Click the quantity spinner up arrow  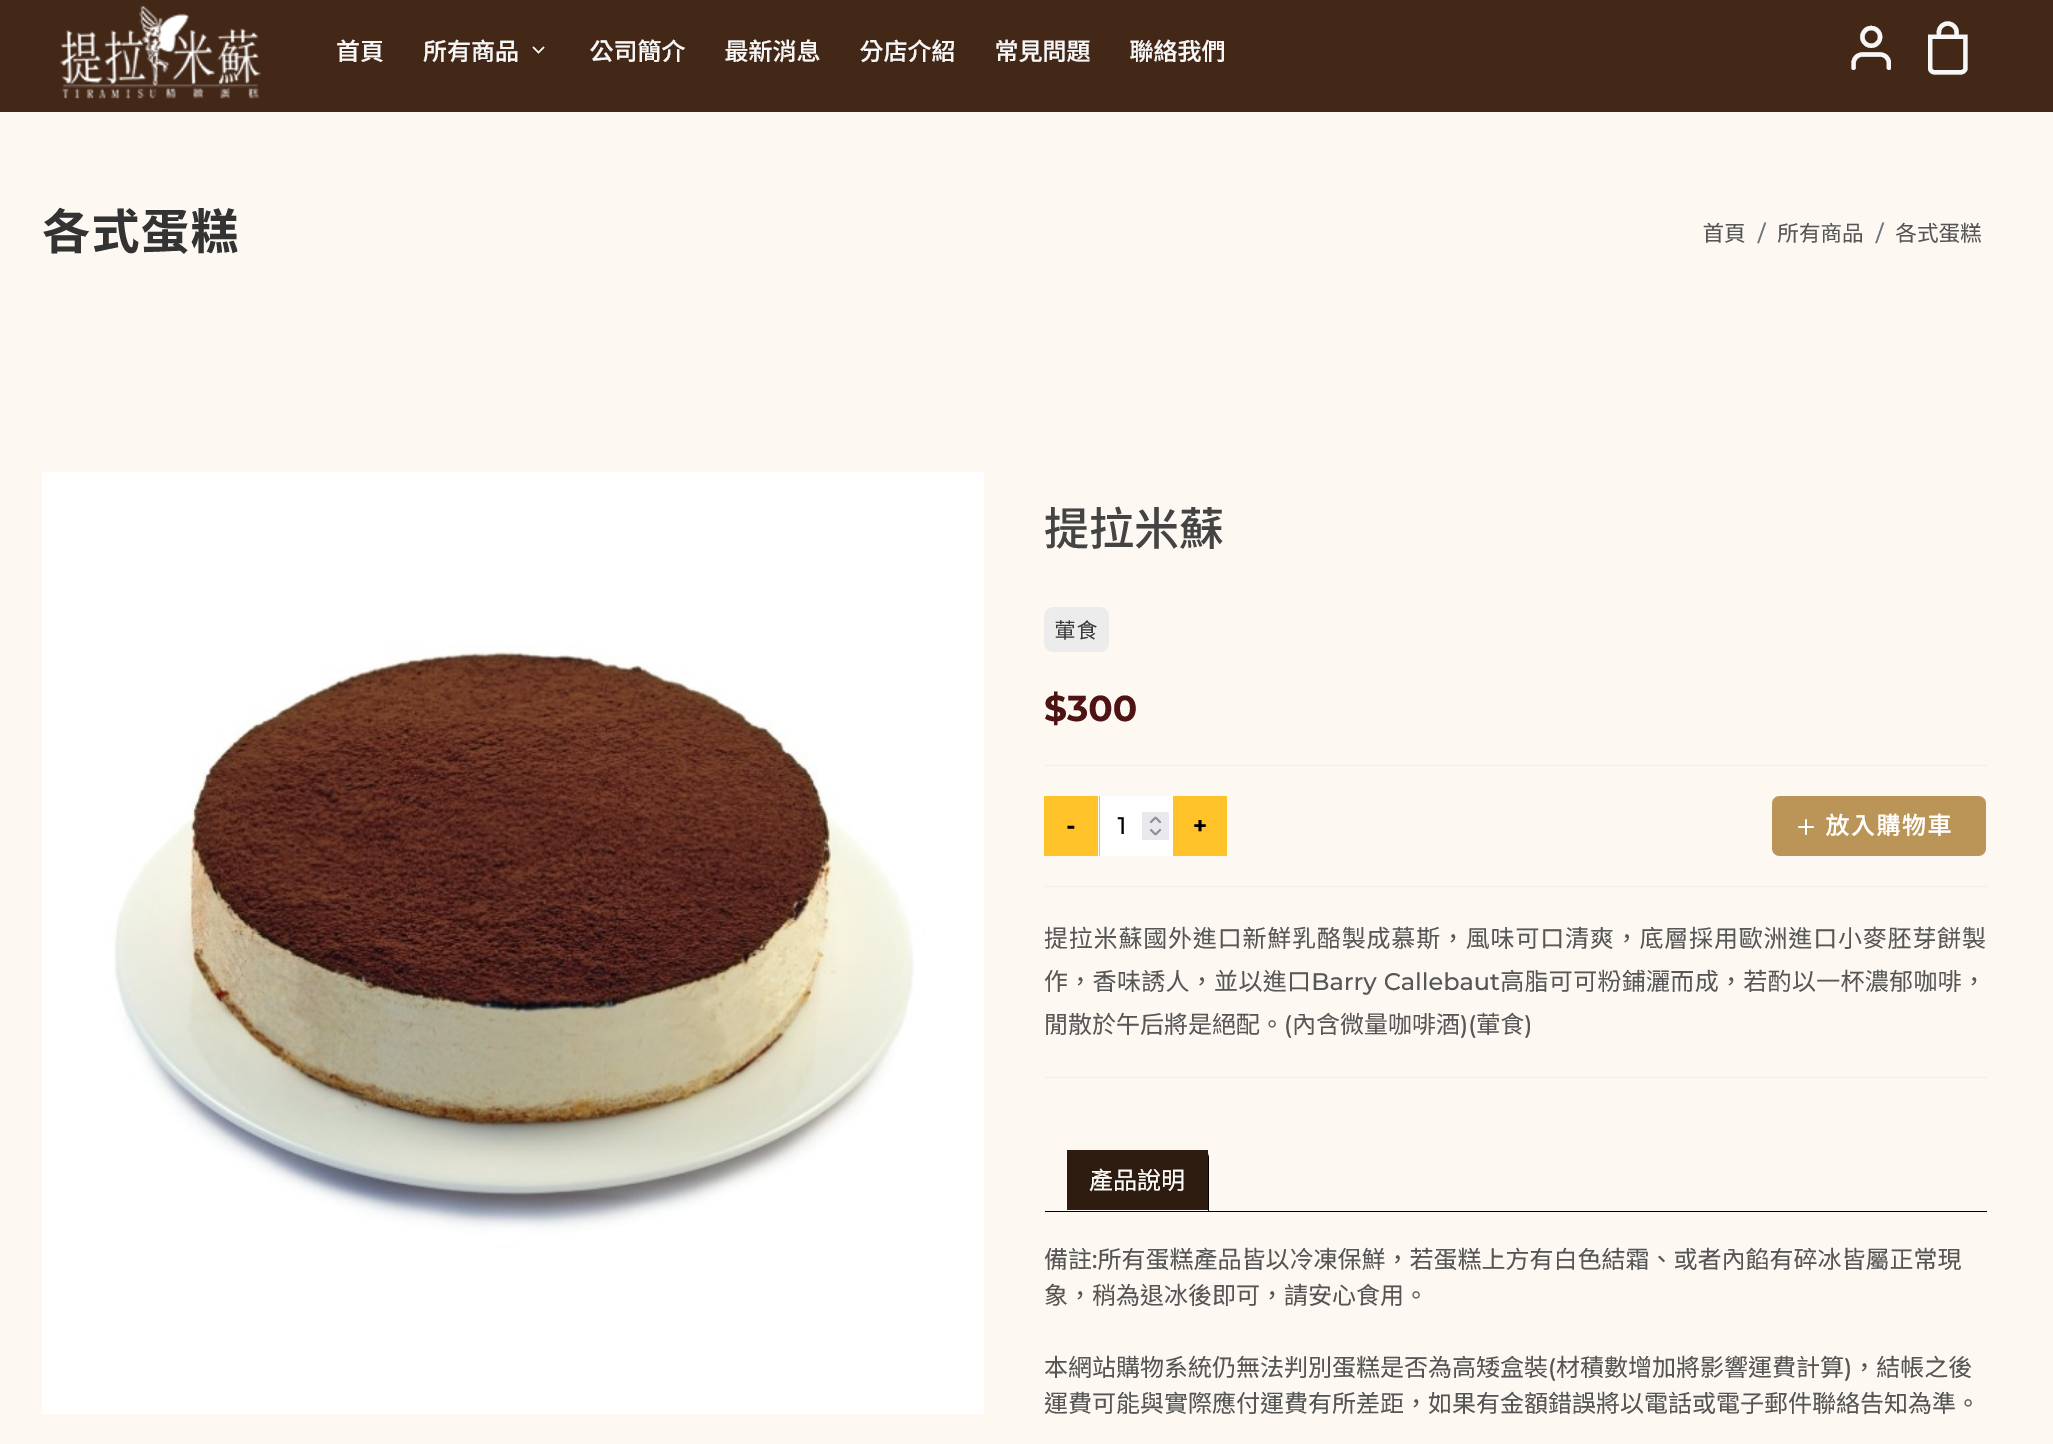tap(1156, 819)
